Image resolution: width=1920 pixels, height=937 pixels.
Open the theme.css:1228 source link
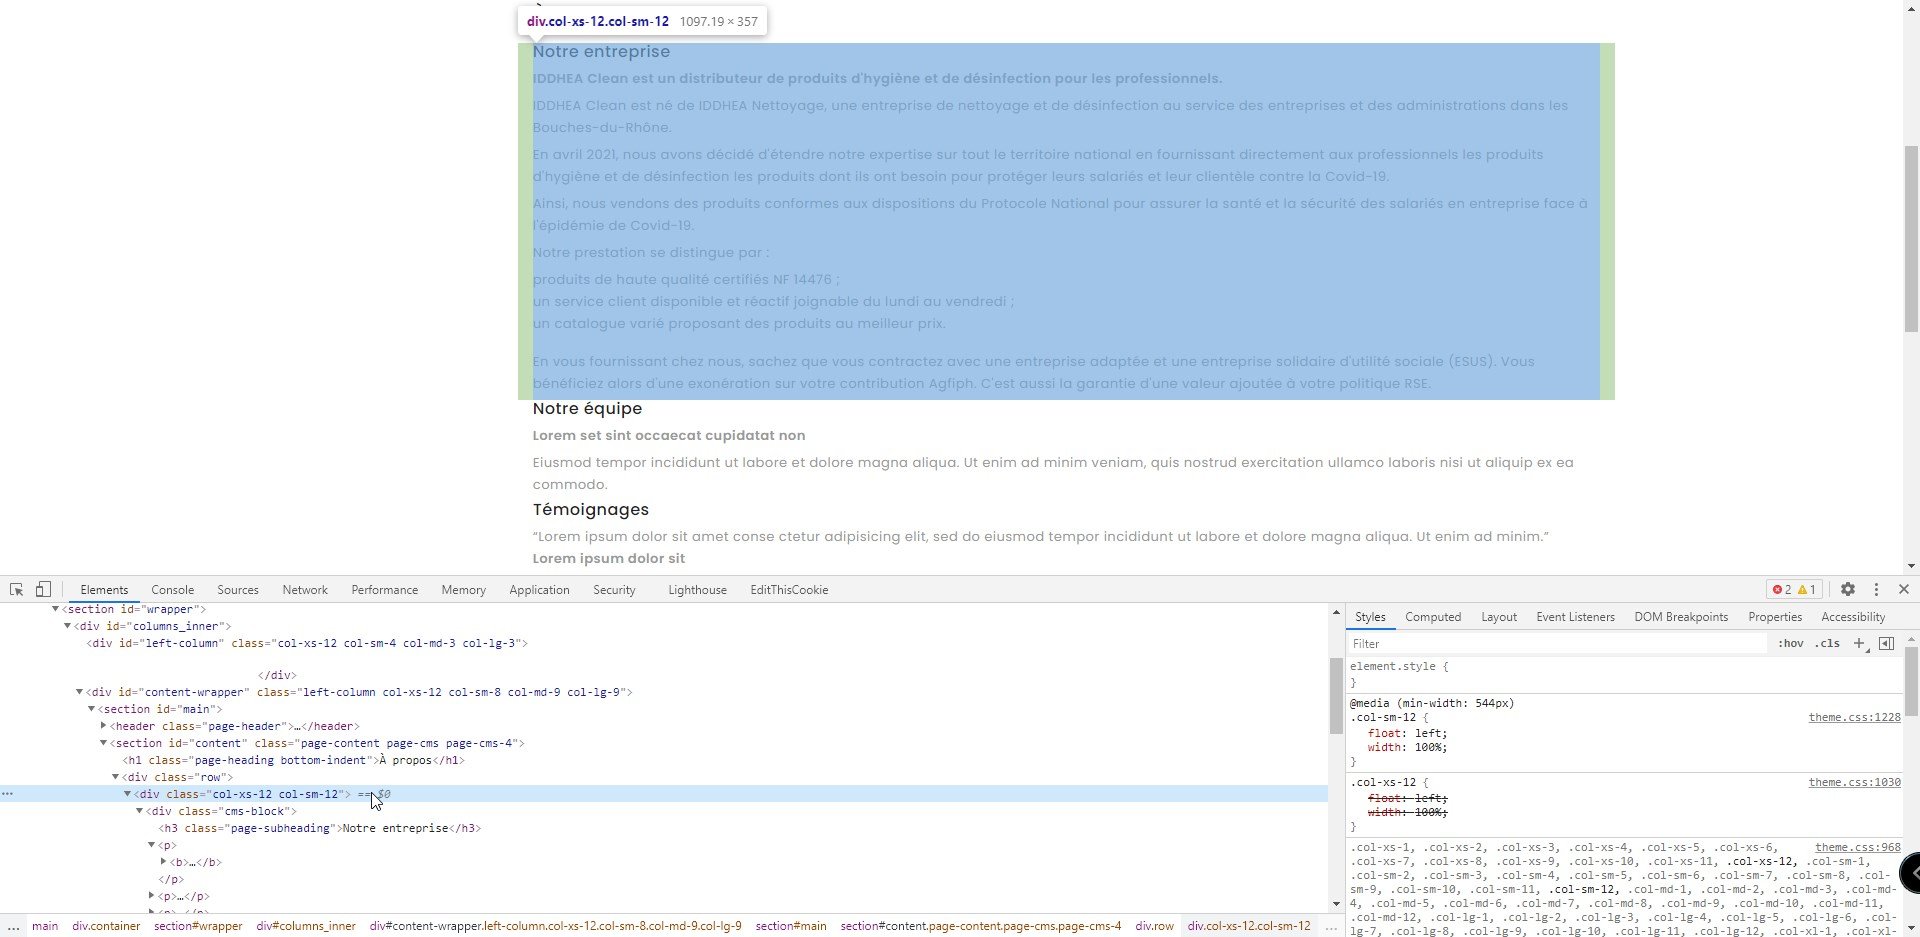pos(1854,718)
